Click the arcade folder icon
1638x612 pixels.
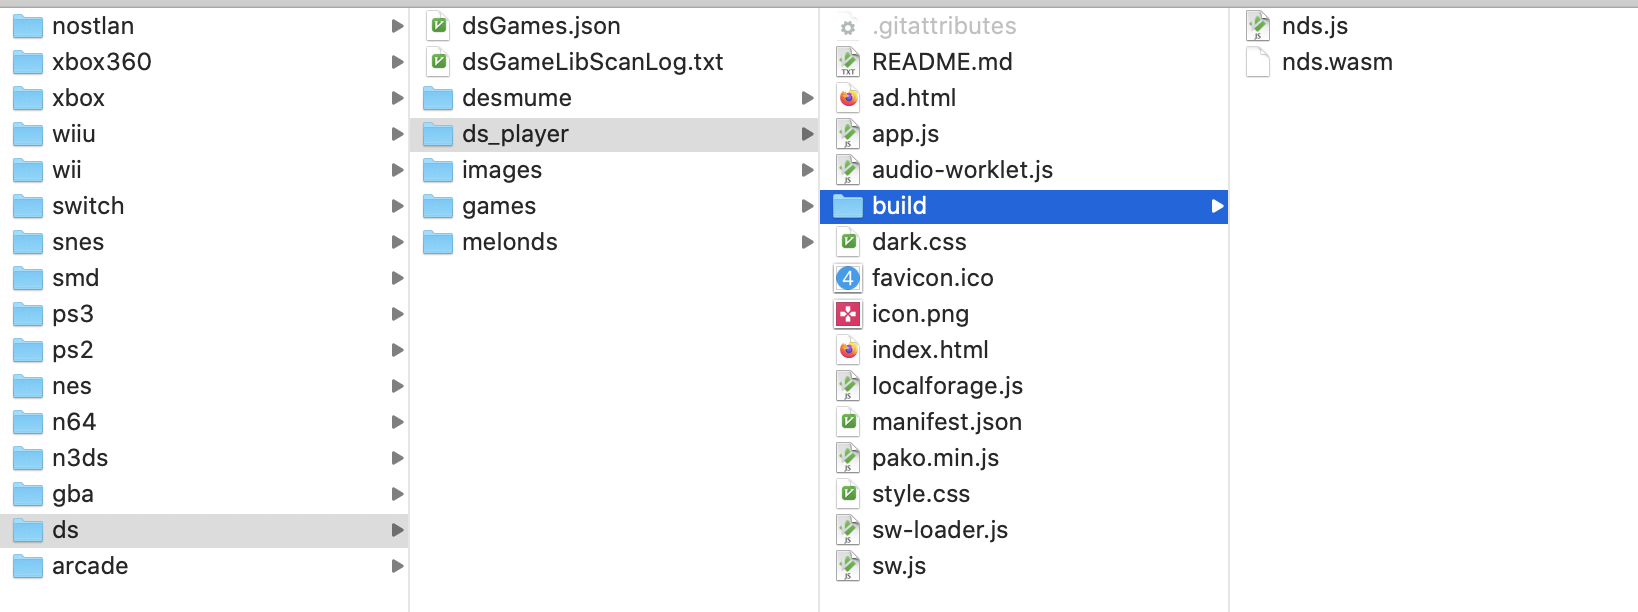coord(27,566)
